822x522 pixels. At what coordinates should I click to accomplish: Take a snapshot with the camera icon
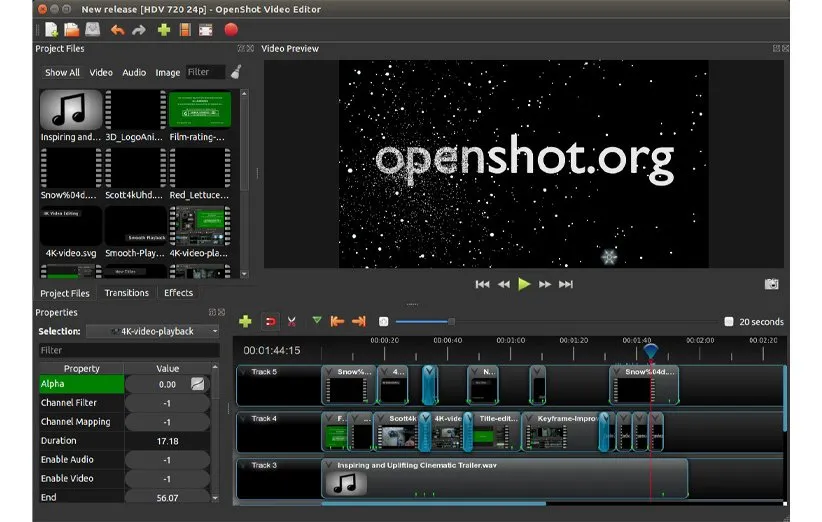point(771,284)
